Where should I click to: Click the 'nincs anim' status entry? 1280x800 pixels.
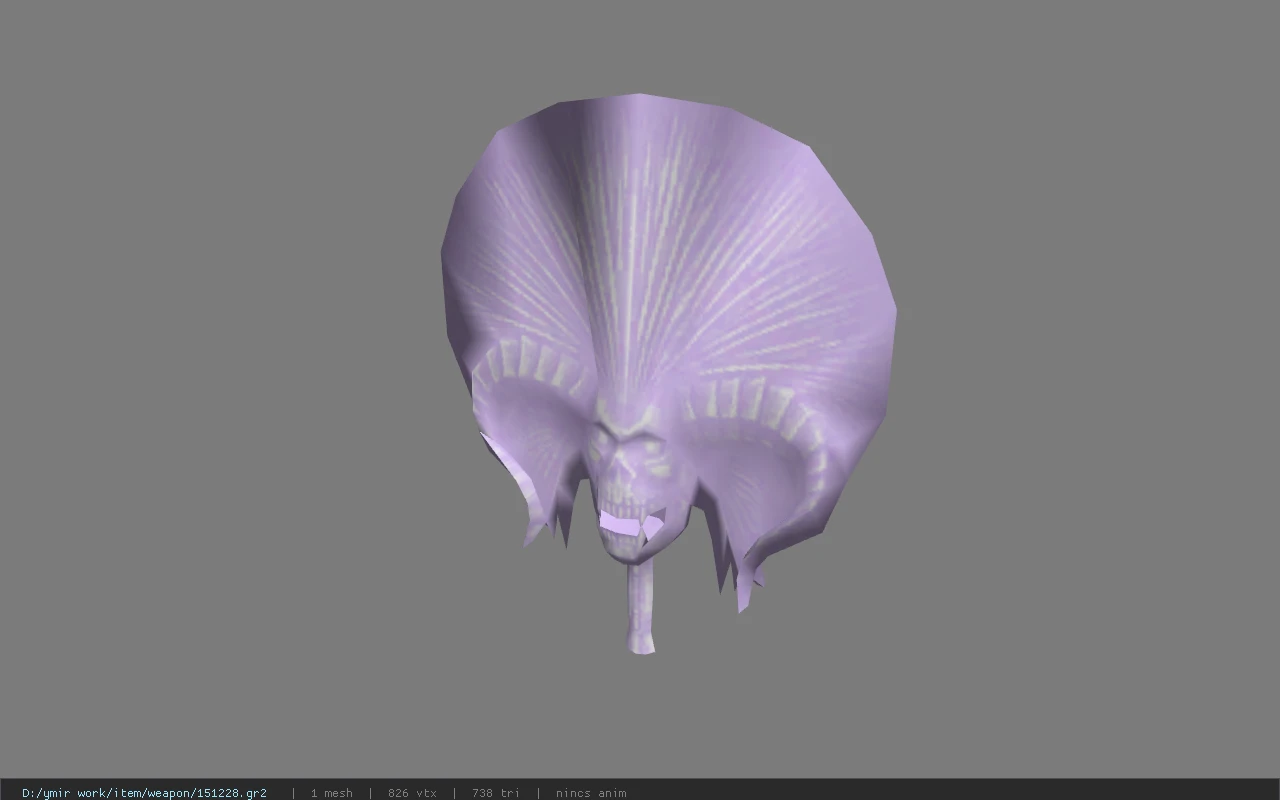pos(591,793)
